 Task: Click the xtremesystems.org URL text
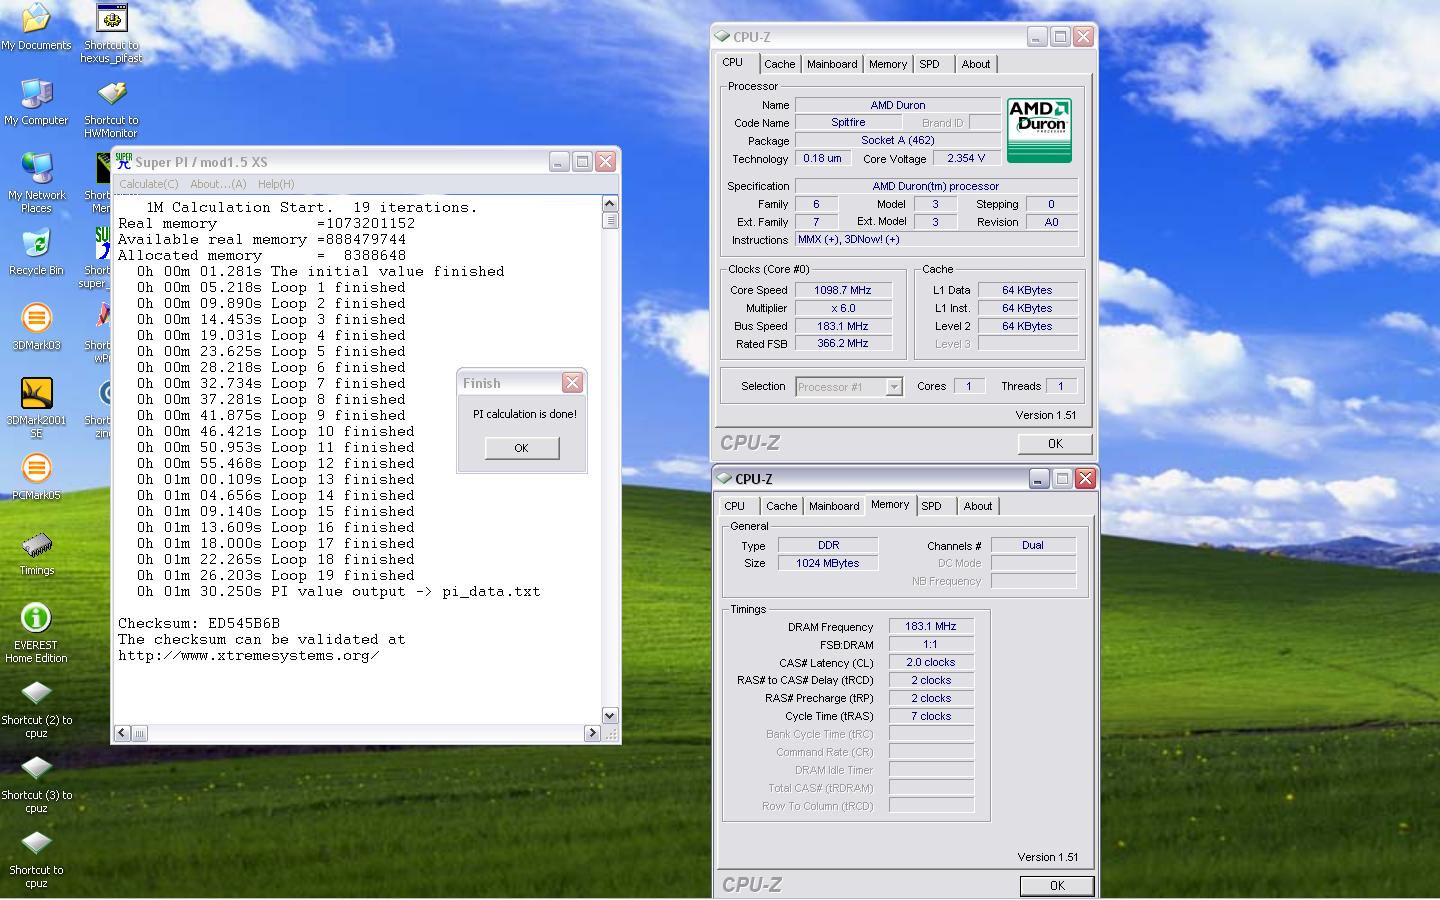249,655
